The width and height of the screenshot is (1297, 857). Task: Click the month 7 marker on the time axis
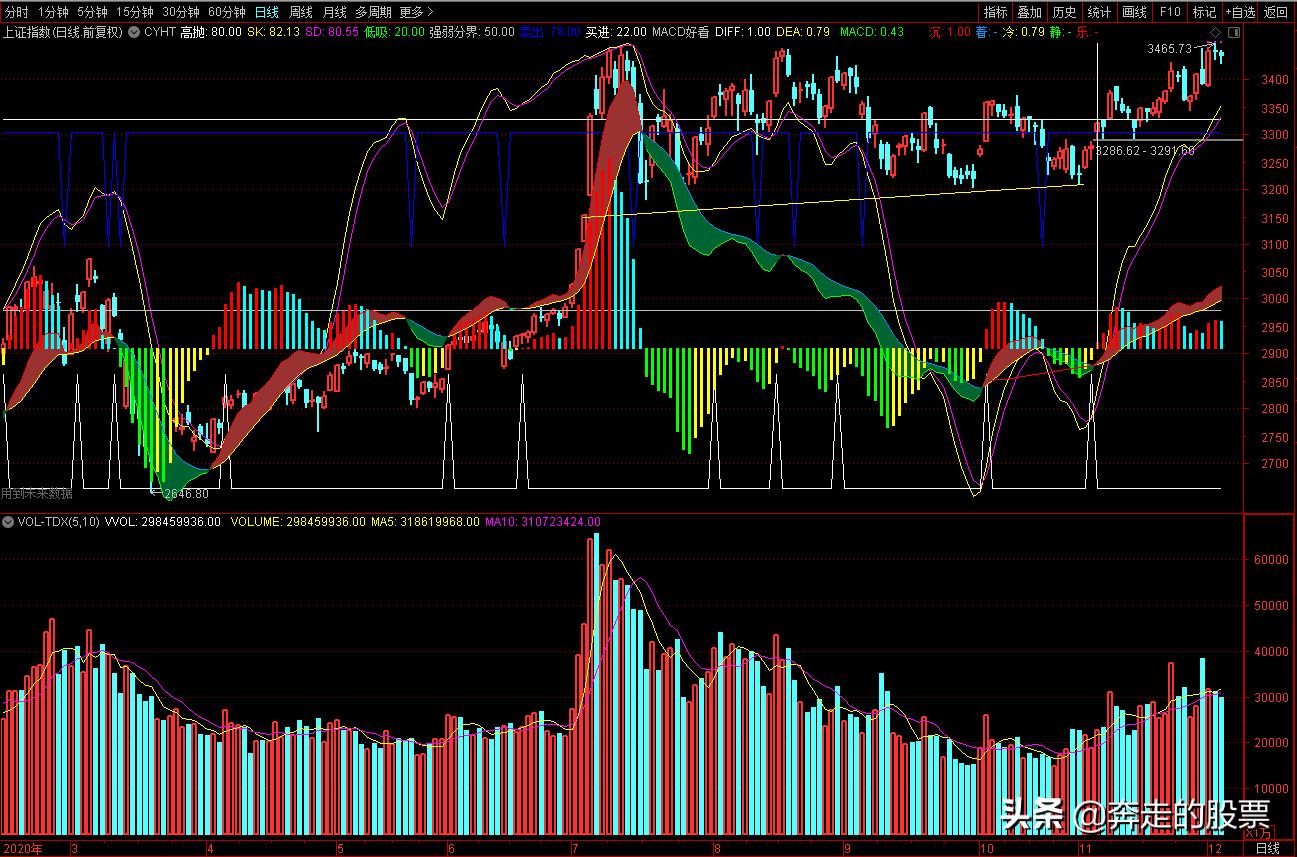coord(574,849)
